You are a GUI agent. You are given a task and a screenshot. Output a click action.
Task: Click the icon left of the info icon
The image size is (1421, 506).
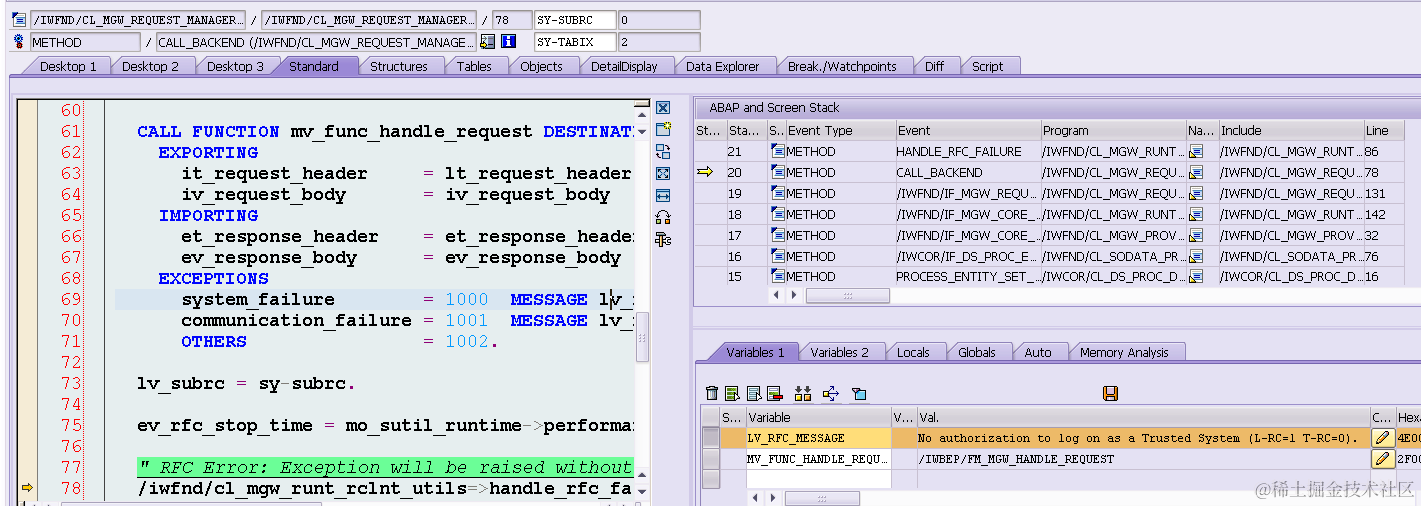(x=488, y=42)
